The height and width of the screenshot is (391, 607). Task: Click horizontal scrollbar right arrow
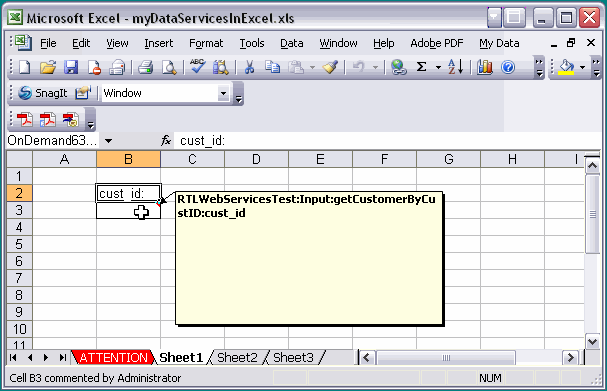click(570, 358)
